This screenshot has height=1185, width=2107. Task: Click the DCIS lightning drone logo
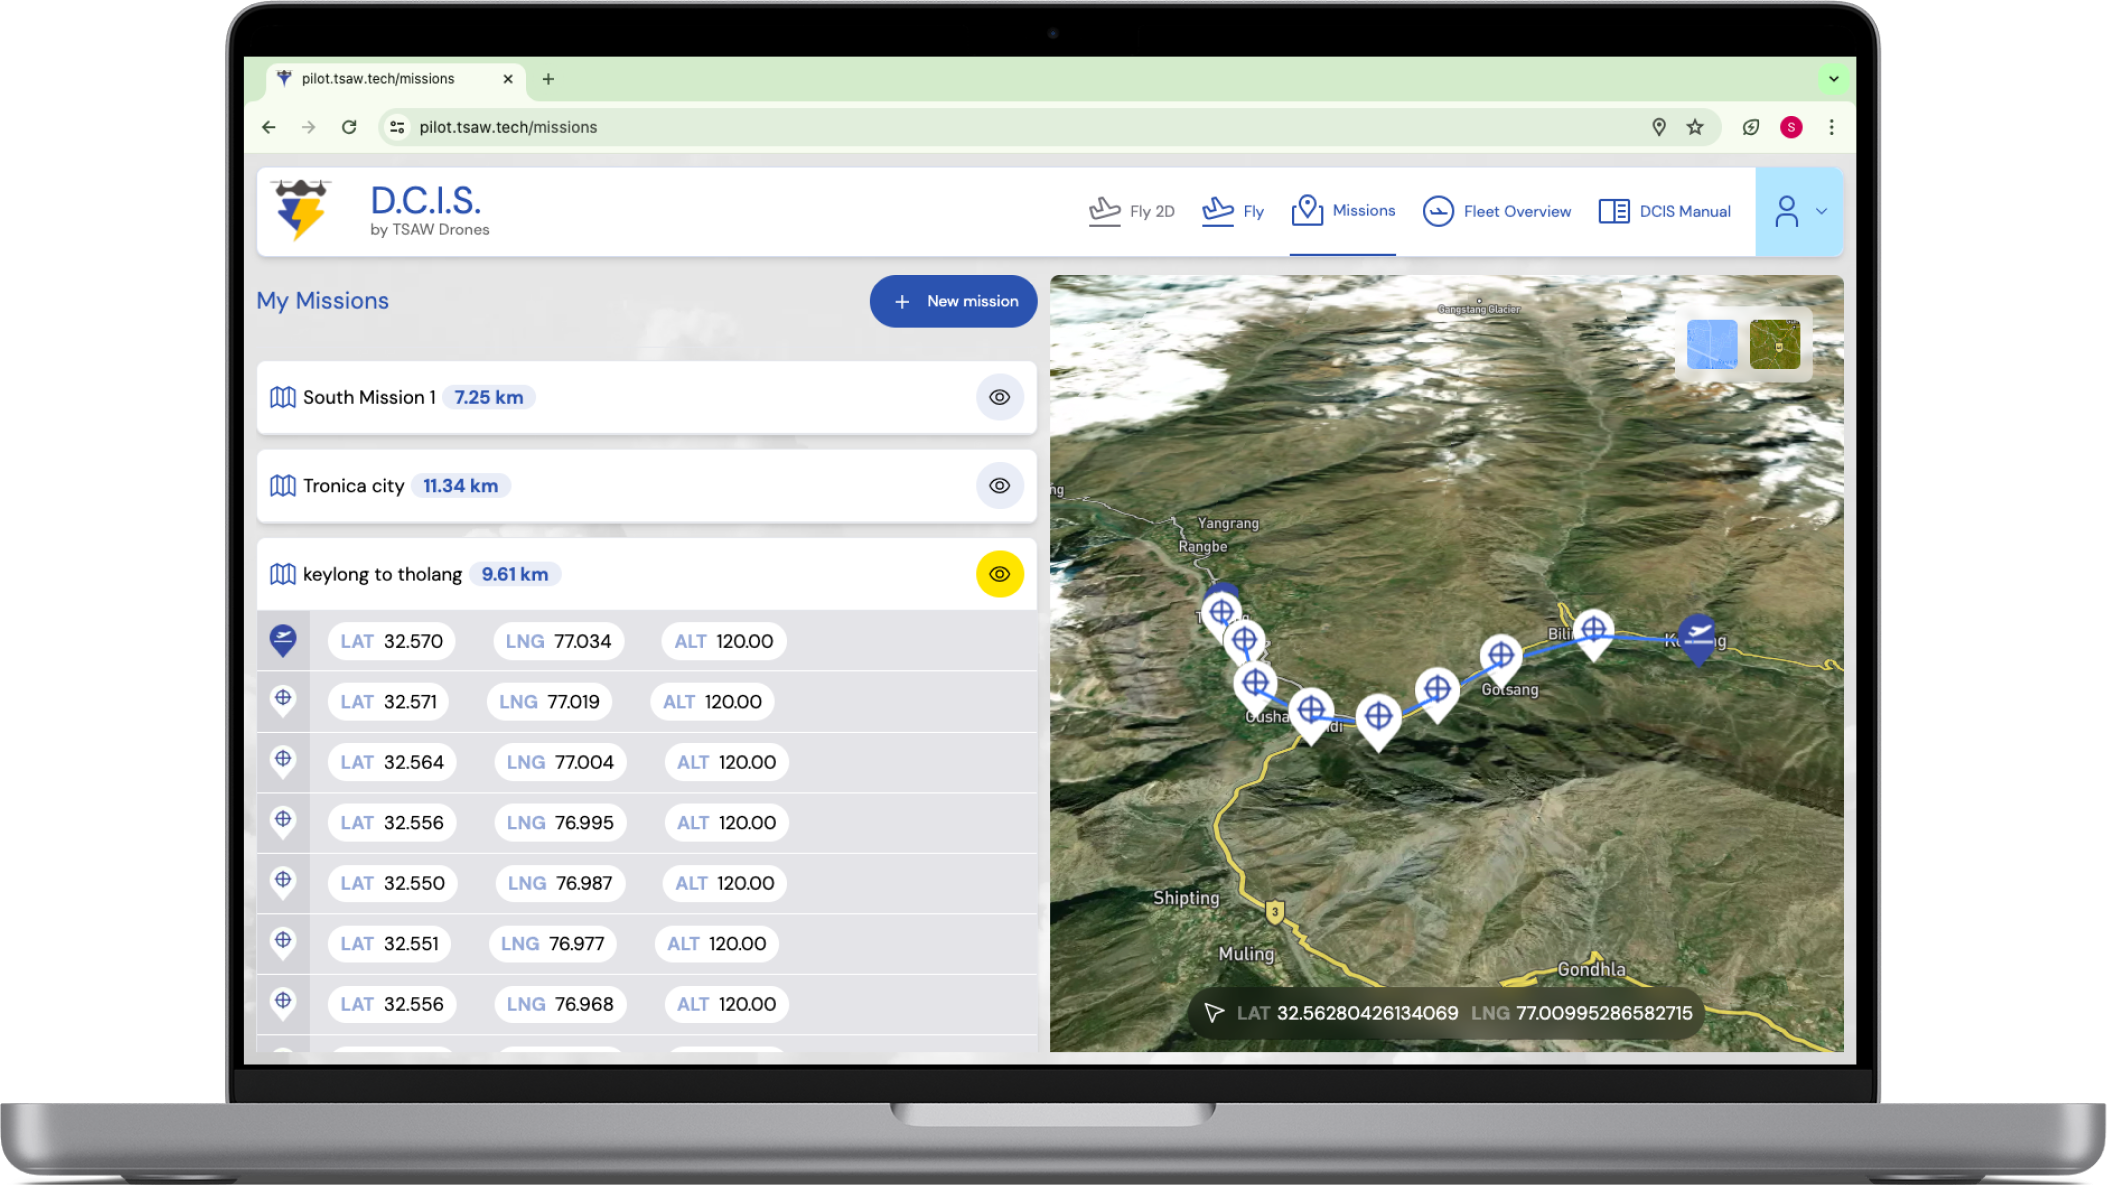pos(301,209)
